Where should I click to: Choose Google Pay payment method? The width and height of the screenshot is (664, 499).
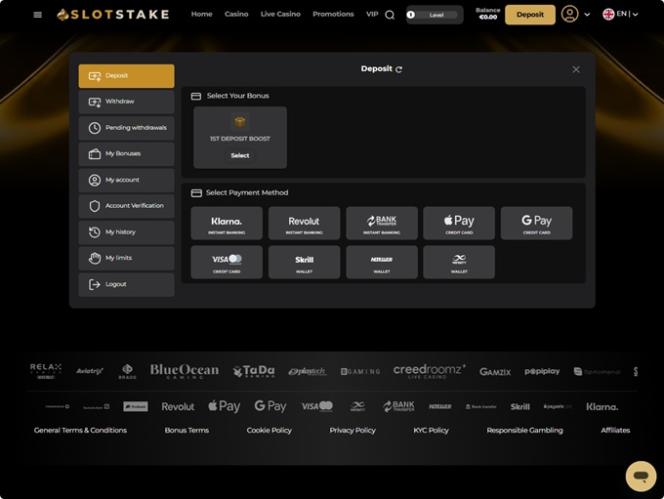(536, 223)
